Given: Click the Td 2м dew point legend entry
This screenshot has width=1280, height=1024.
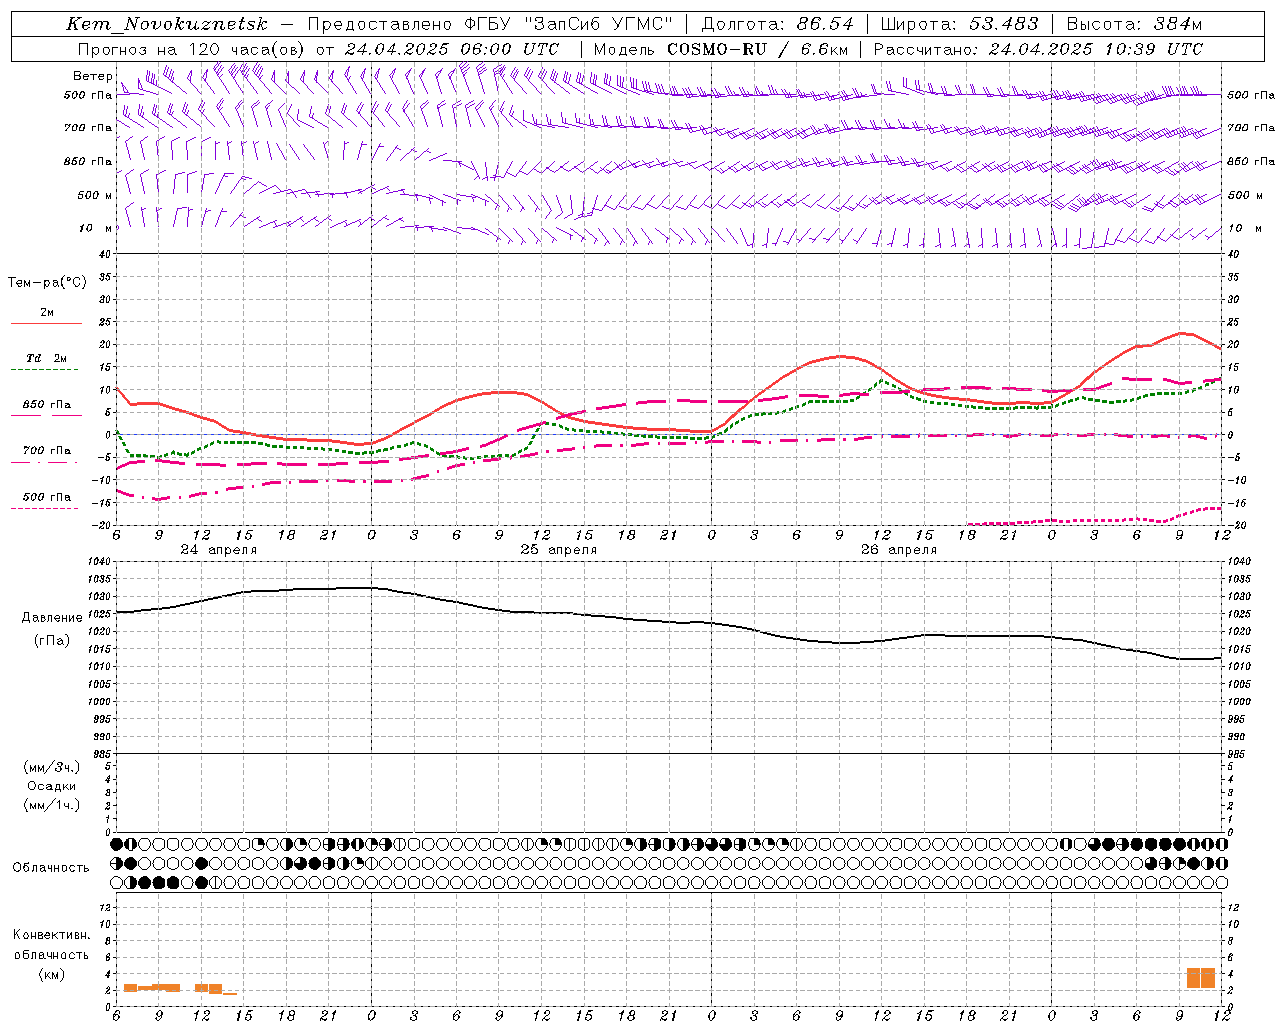Looking at the screenshot, I should pyautogui.click(x=47, y=359).
